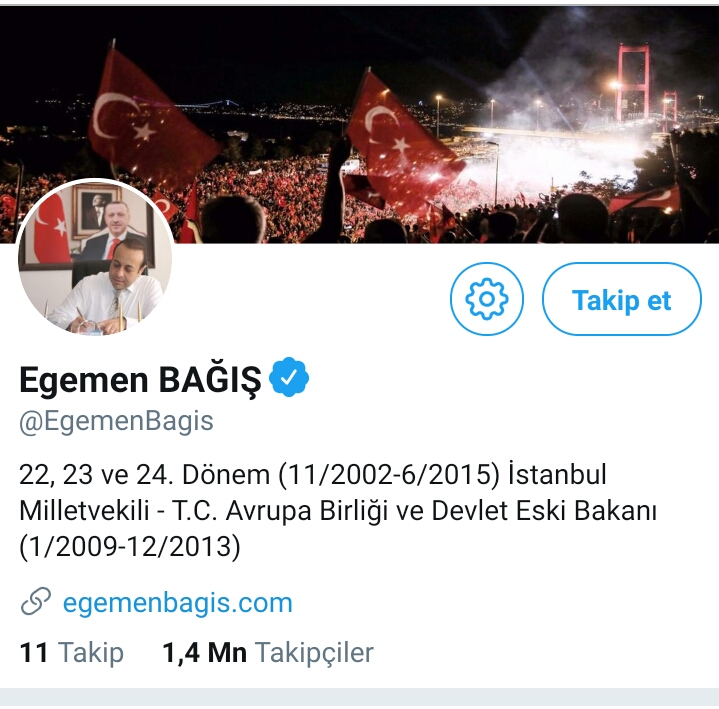The height and width of the screenshot is (709, 719).
Task: Click the Takip label beside 11
Action: (91, 652)
